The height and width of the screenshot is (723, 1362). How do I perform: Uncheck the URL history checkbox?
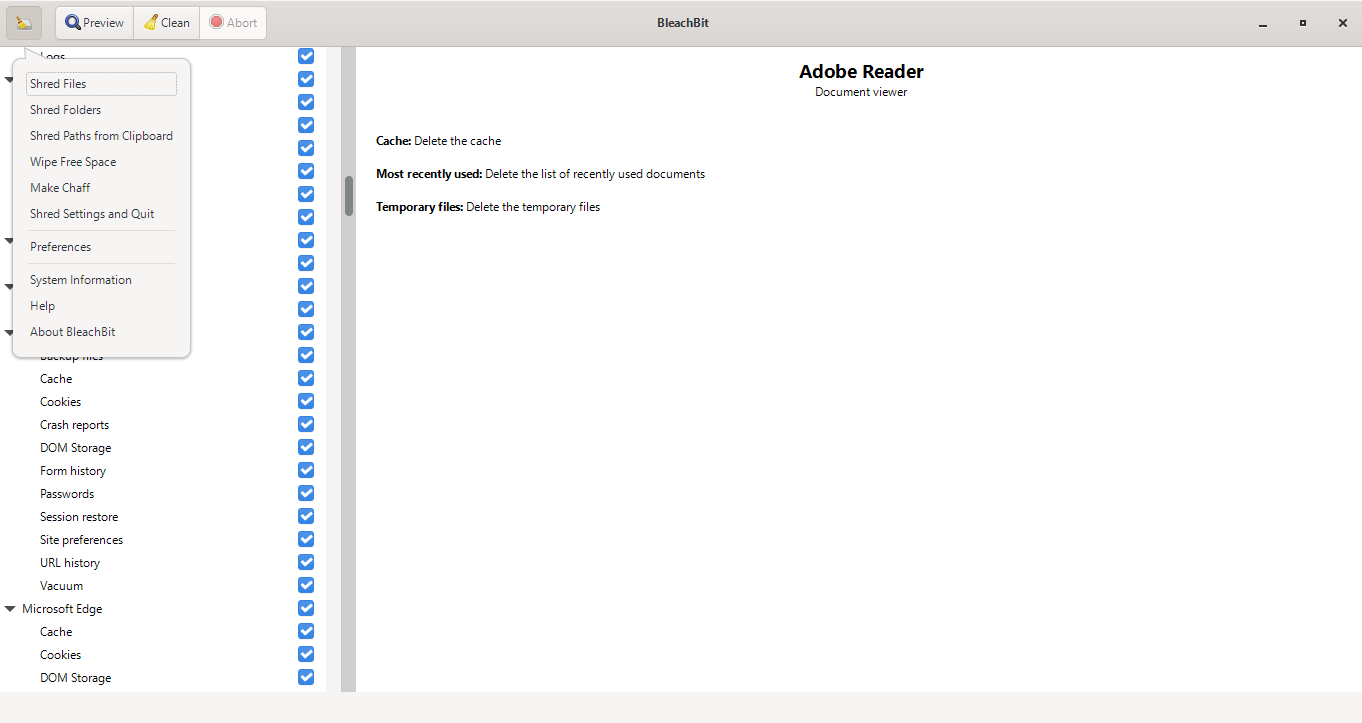(306, 562)
